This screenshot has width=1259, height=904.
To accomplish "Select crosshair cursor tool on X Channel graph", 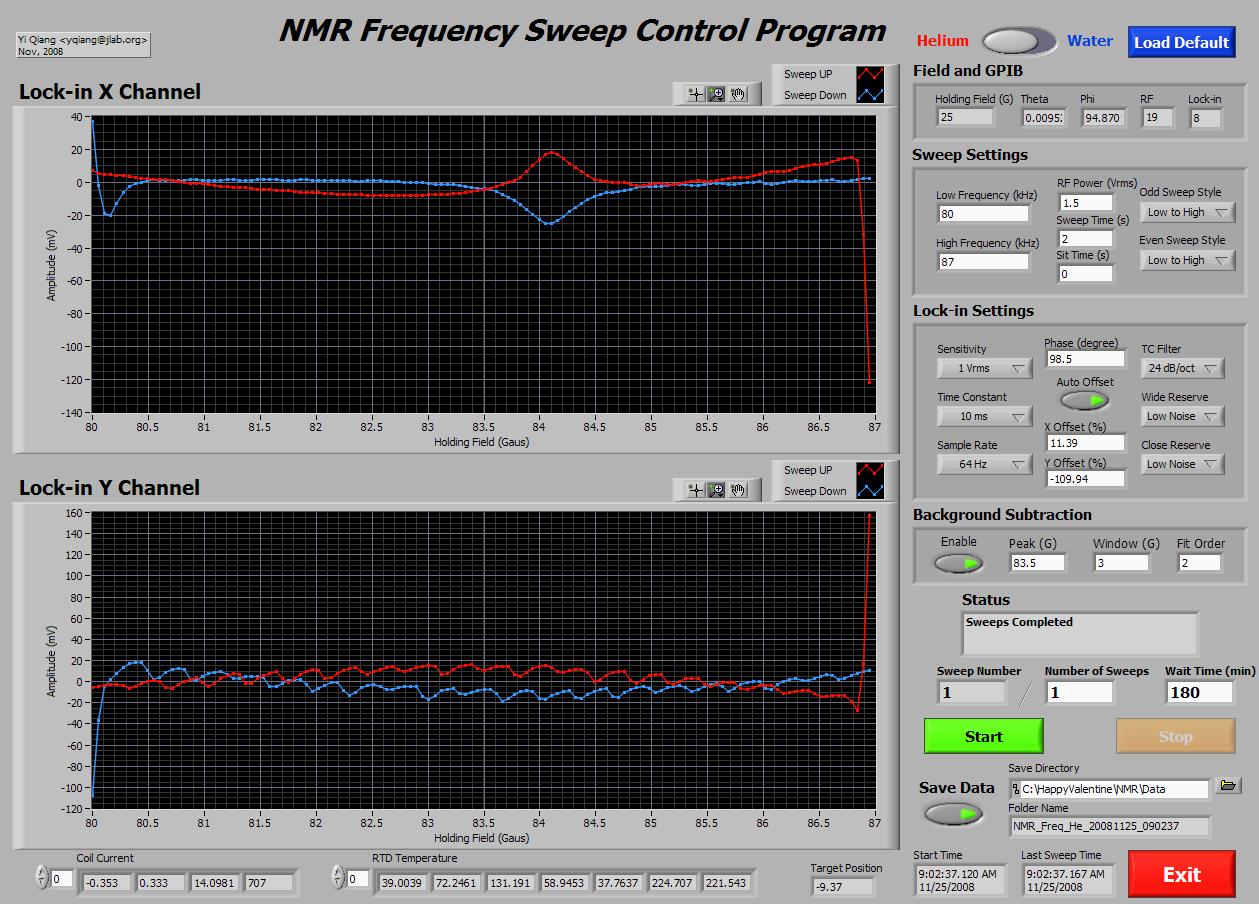I will [x=696, y=95].
